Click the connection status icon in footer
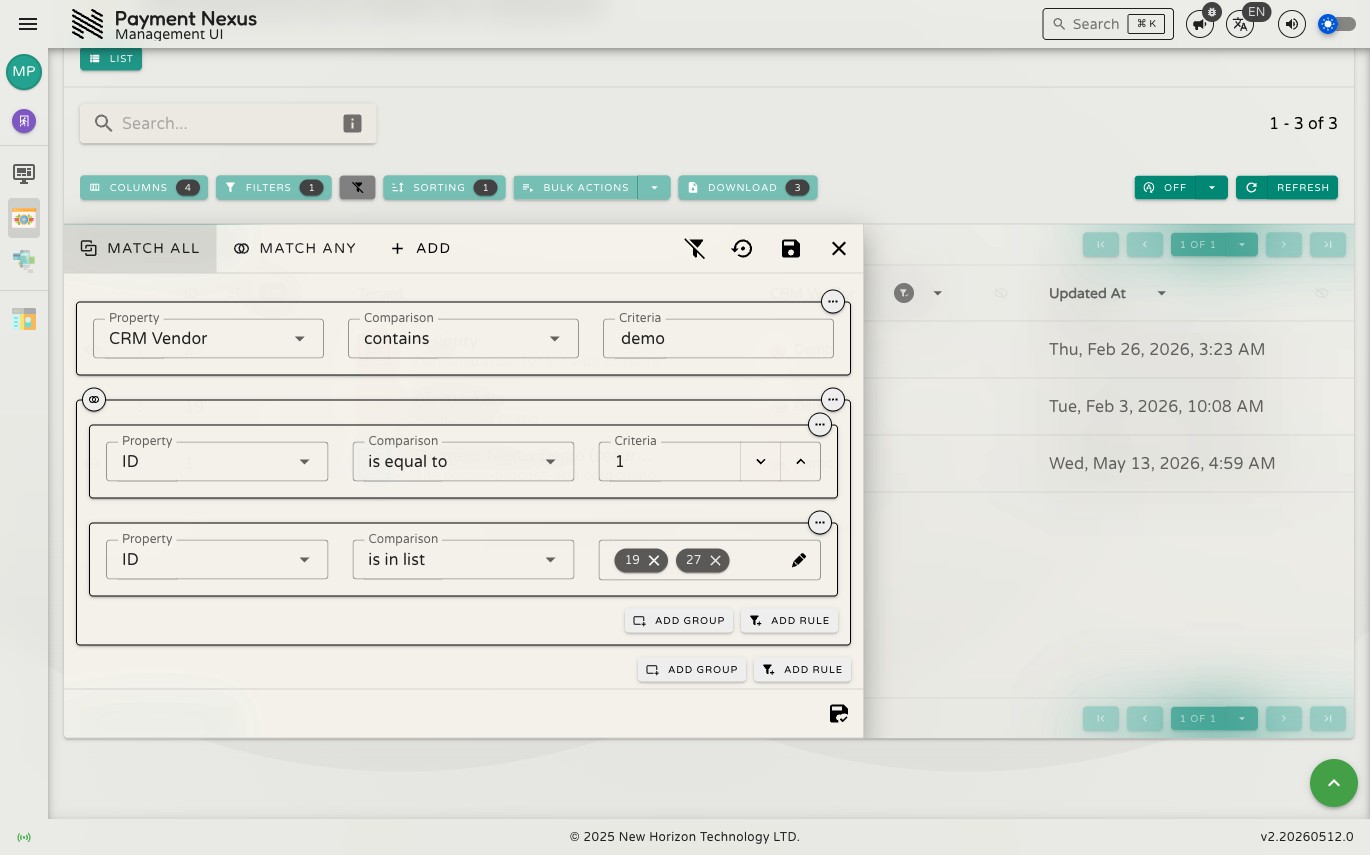1370x855 pixels. (x=24, y=837)
